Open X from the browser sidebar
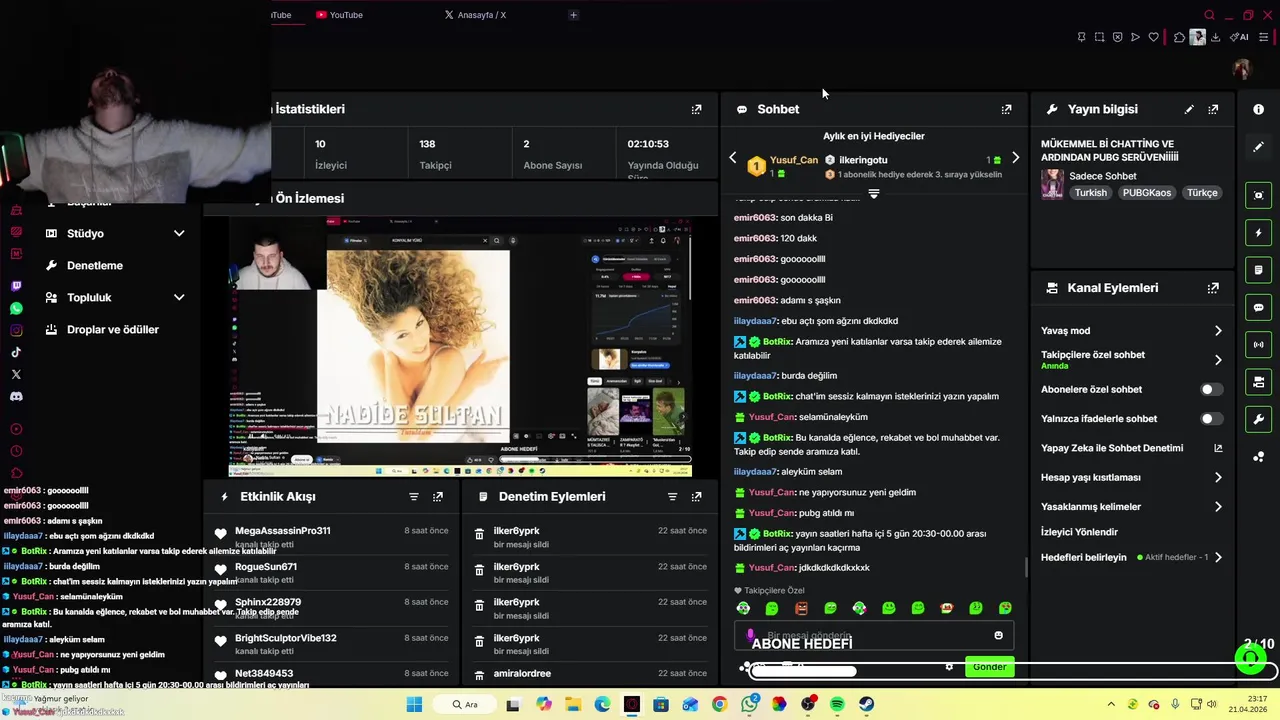The height and width of the screenshot is (720, 1280). [x=16, y=374]
